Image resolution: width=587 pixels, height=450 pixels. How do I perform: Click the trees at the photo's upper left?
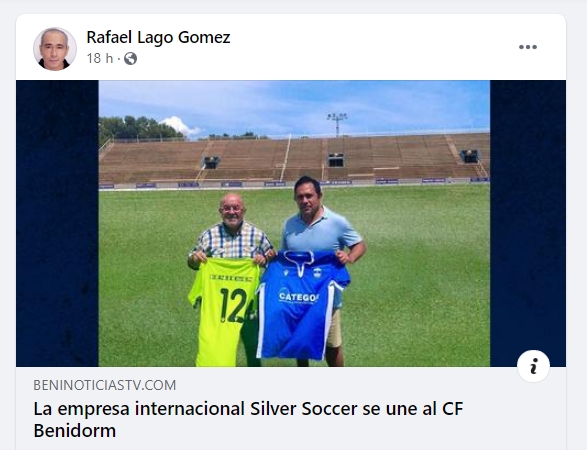pyautogui.click(x=139, y=128)
